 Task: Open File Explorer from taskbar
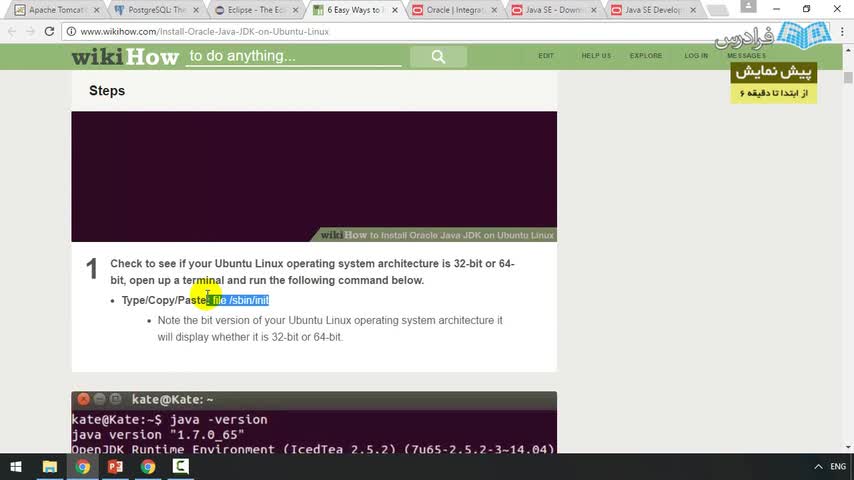50,467
